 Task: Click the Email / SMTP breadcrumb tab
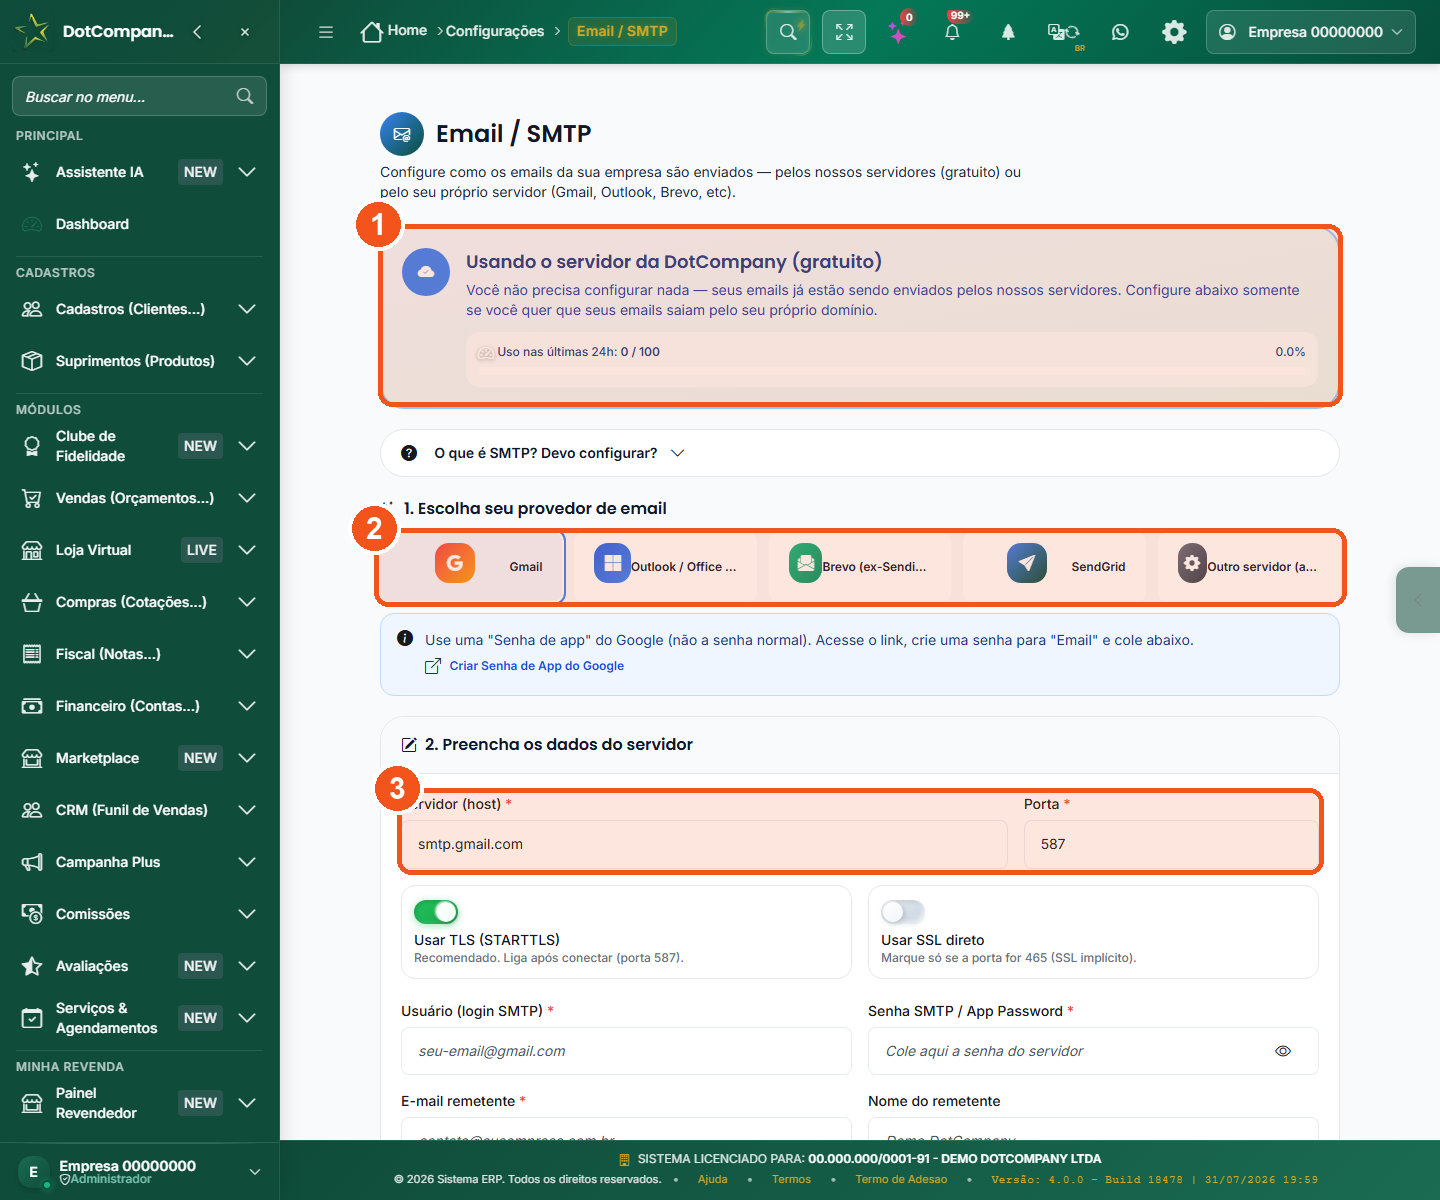point(622,31)
